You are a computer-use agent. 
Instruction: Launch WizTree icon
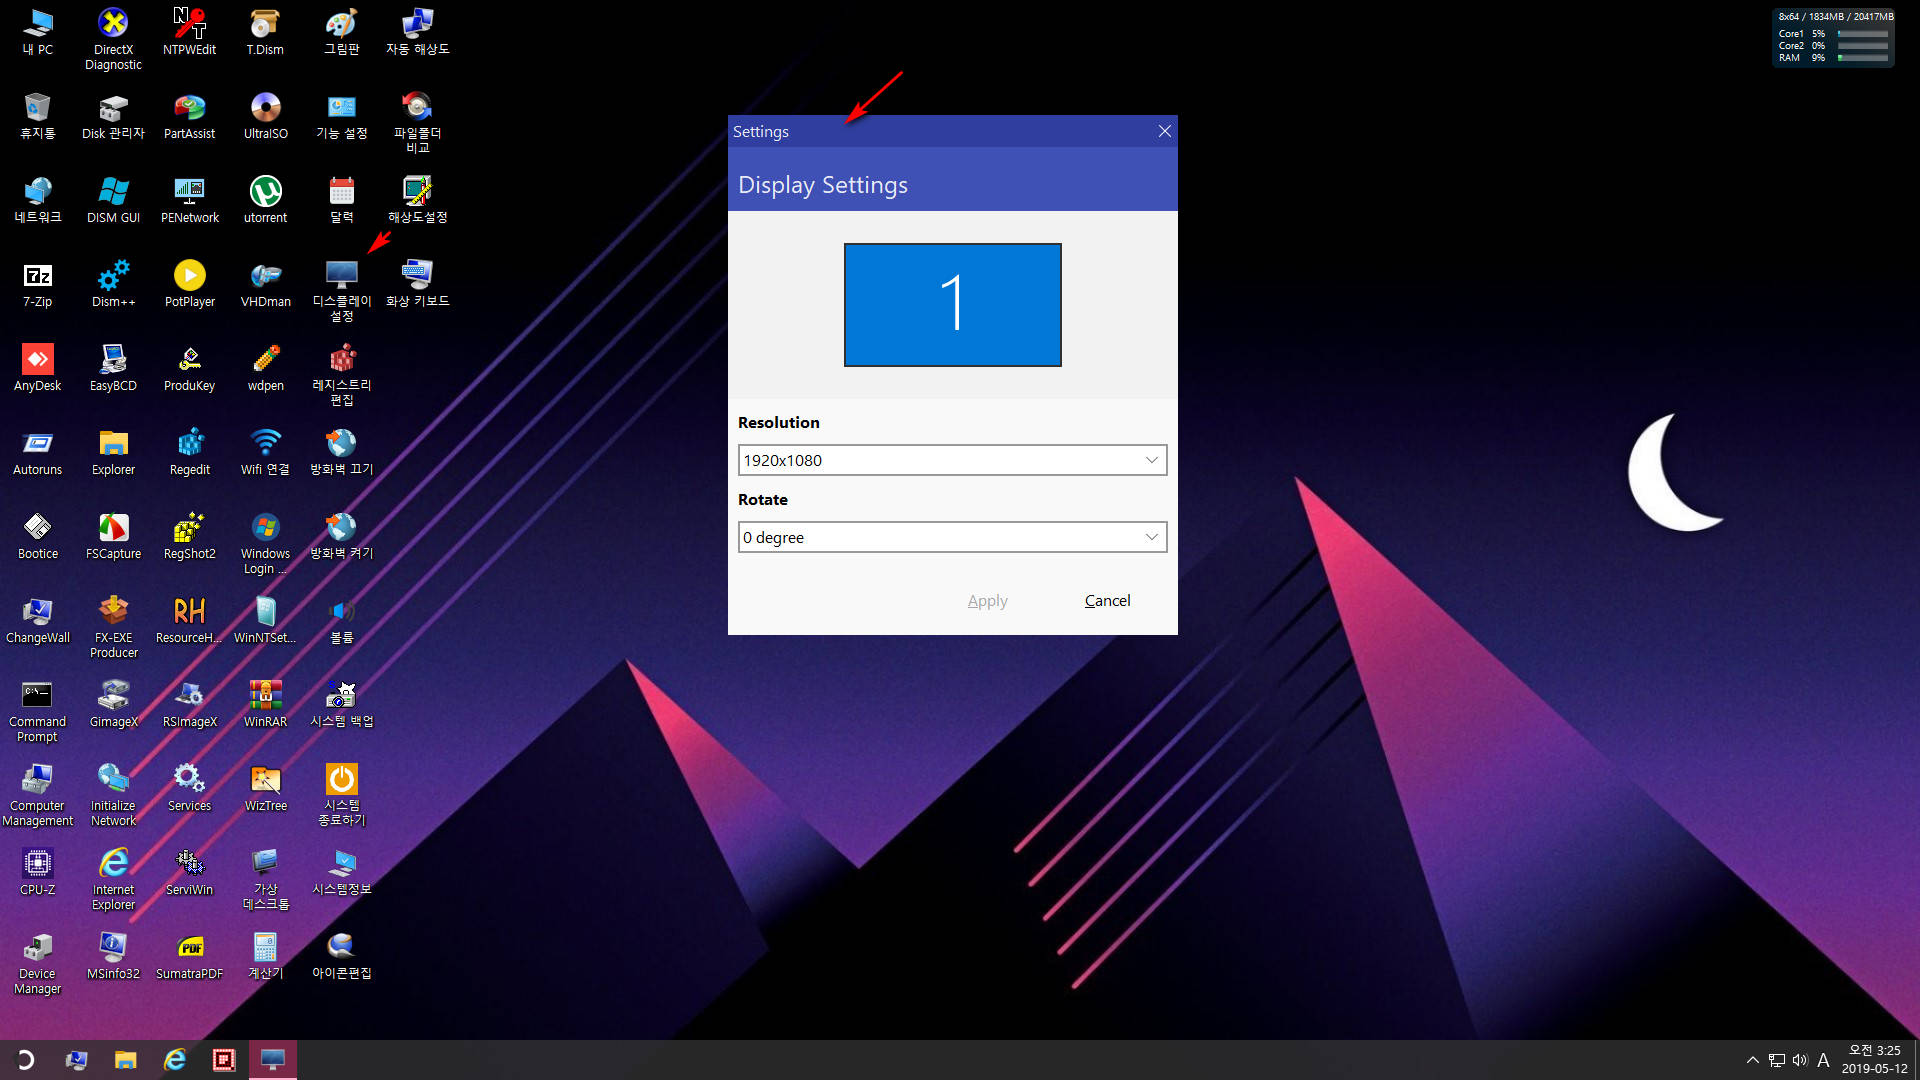pyautogui.click(x=265, y=787)
